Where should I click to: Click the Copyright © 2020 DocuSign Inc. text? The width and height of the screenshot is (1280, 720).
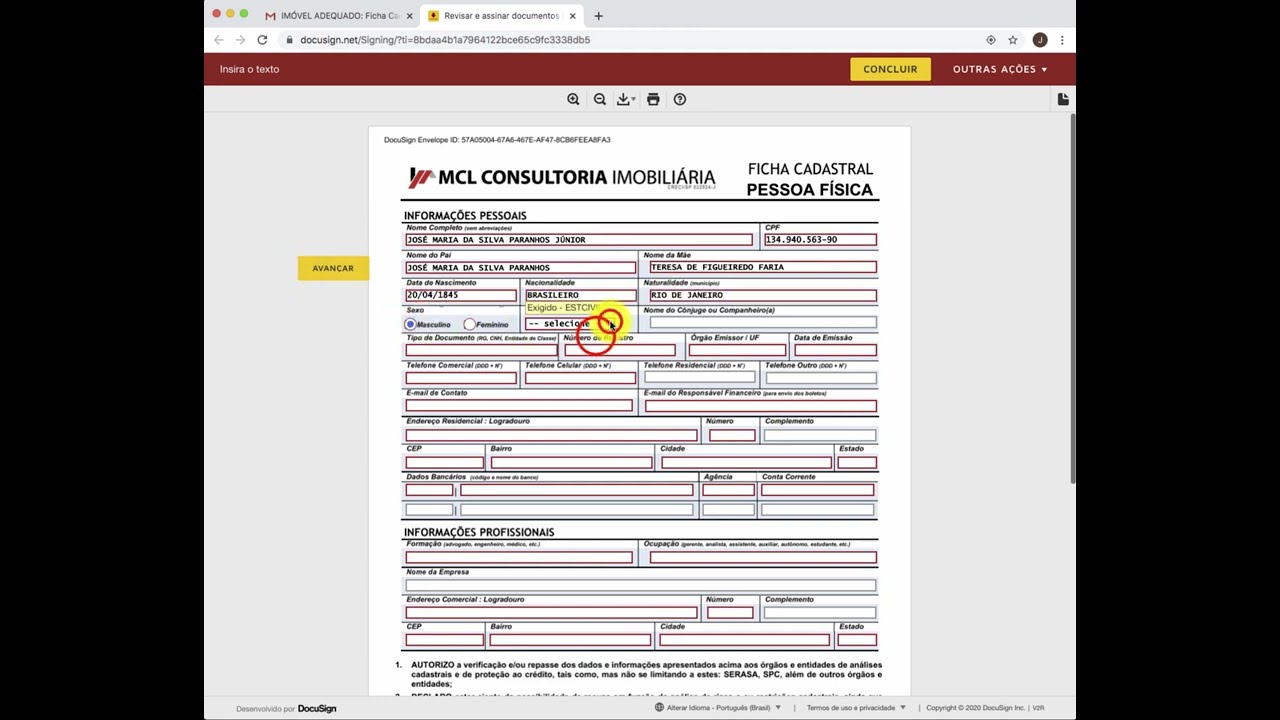pyautogui.click(x=976, y=708)
